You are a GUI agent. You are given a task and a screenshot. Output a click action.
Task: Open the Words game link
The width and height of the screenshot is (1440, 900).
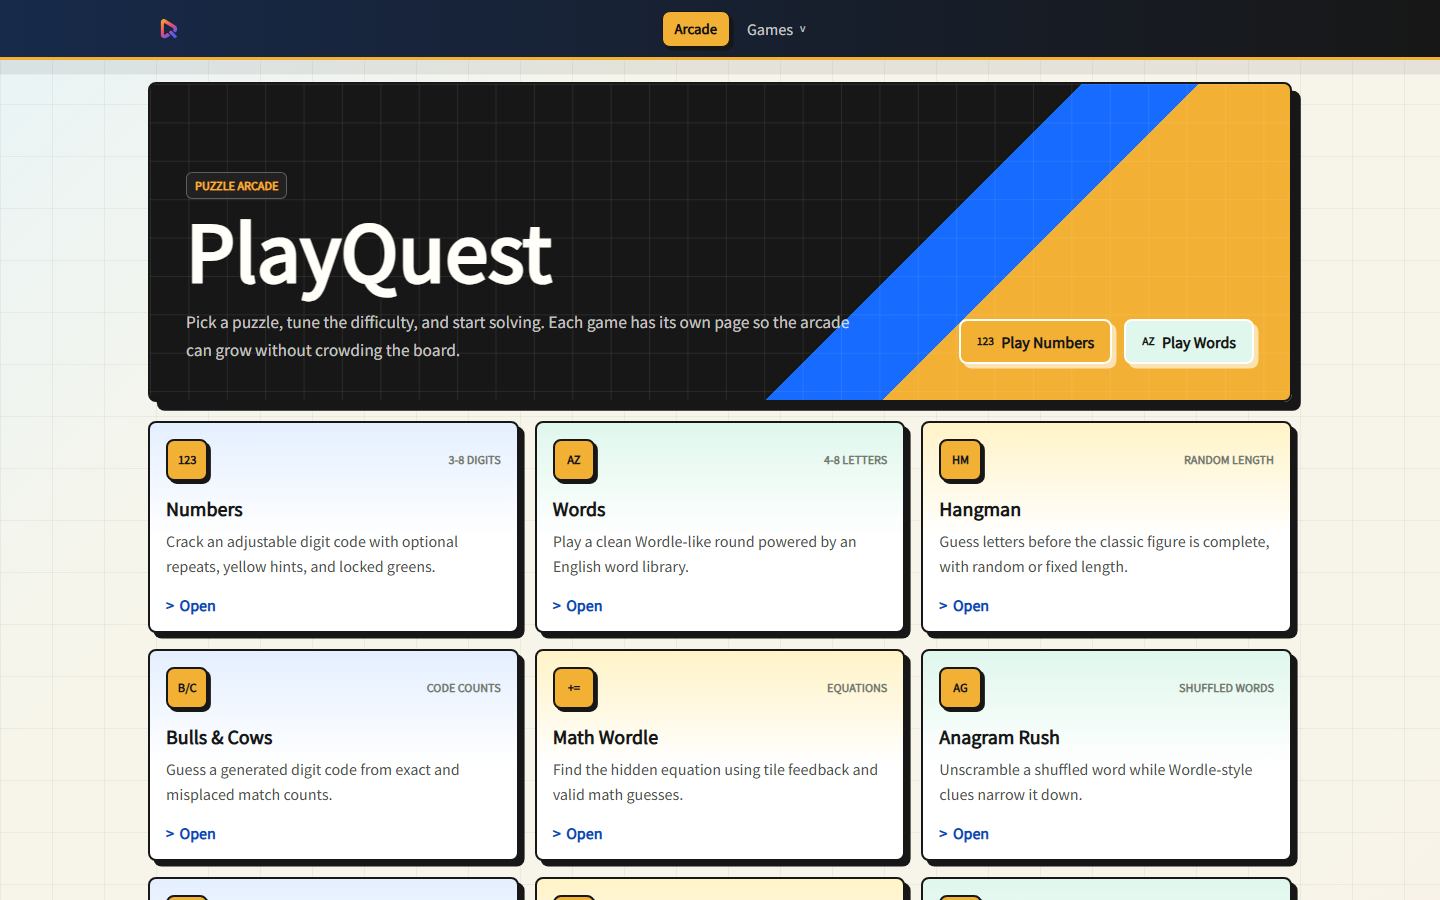[x=578, y=606]
